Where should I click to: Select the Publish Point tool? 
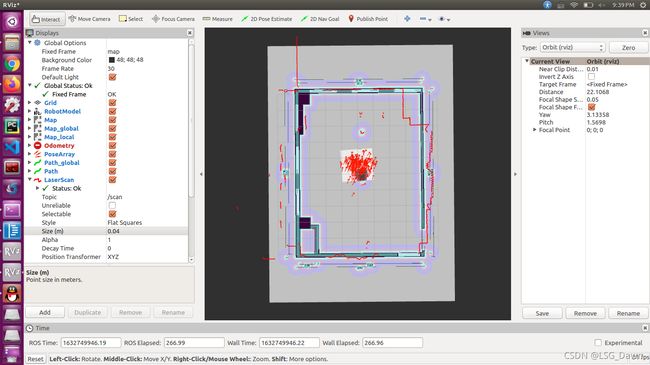tap(368, 19)
